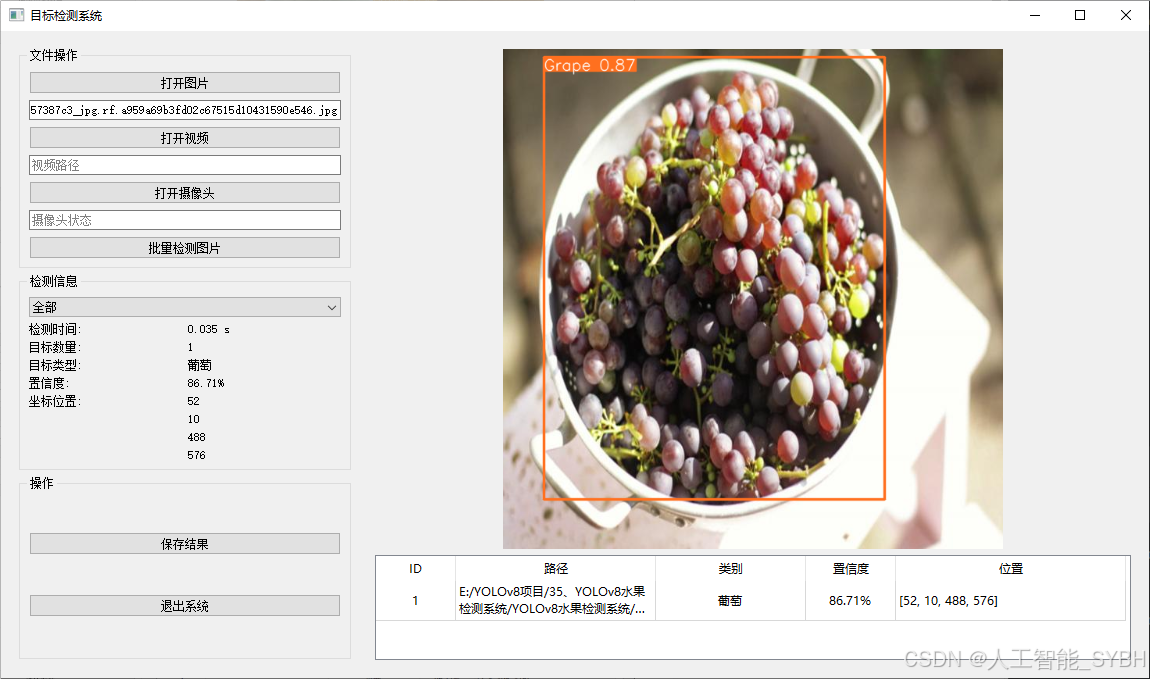Save results with 保存结果 button

(185, 544)
